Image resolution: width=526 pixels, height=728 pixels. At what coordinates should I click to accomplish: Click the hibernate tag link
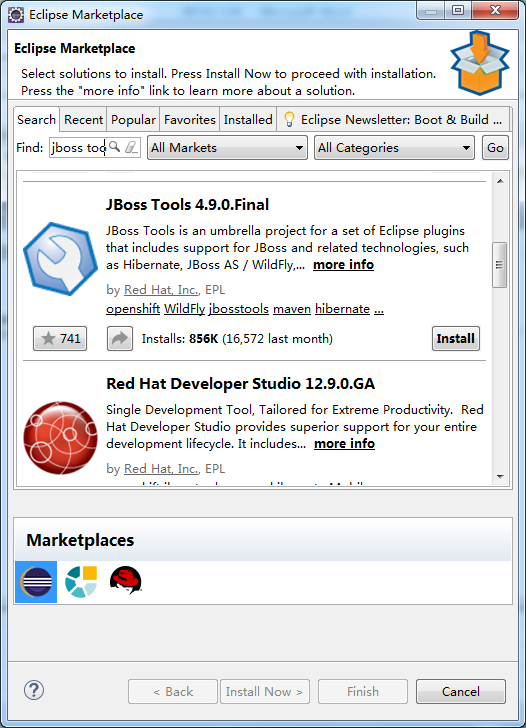tap(342, 309)
